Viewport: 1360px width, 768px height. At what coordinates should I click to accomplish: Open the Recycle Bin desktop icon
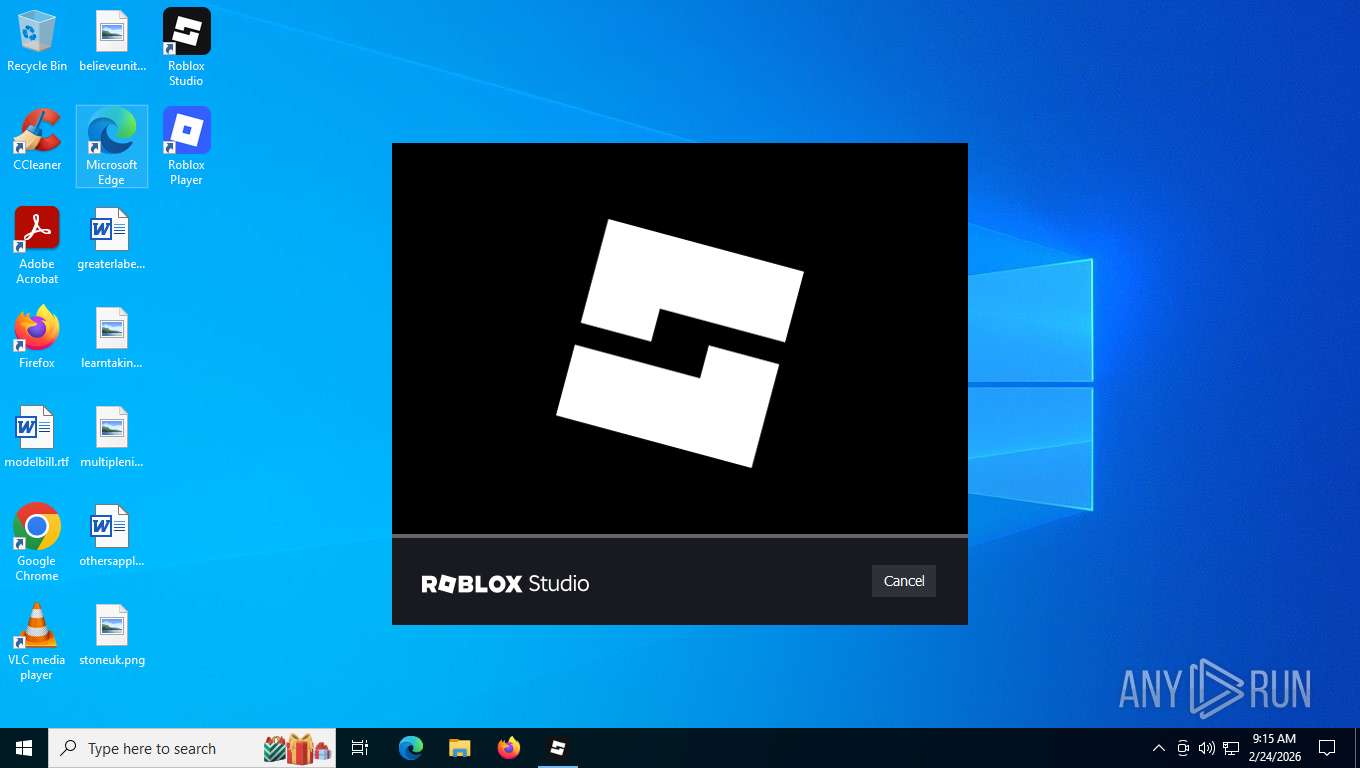click(37, 41)
